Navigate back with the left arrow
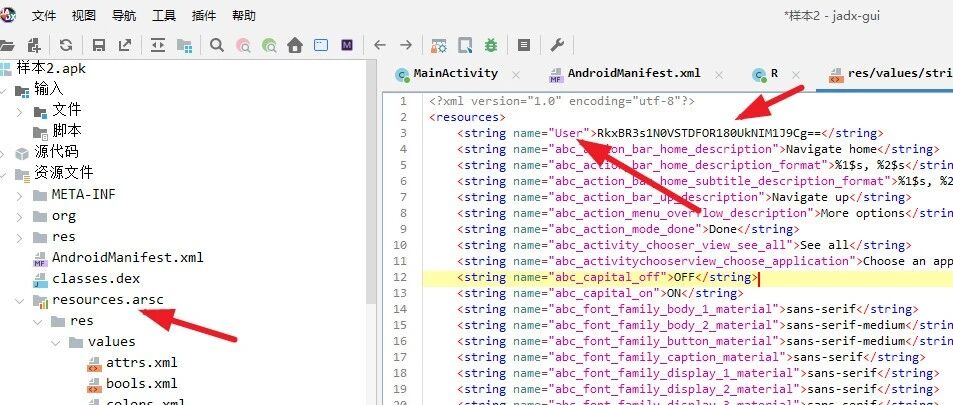The width and height of the screenshot is (953, 405). [x=380, y=45]
